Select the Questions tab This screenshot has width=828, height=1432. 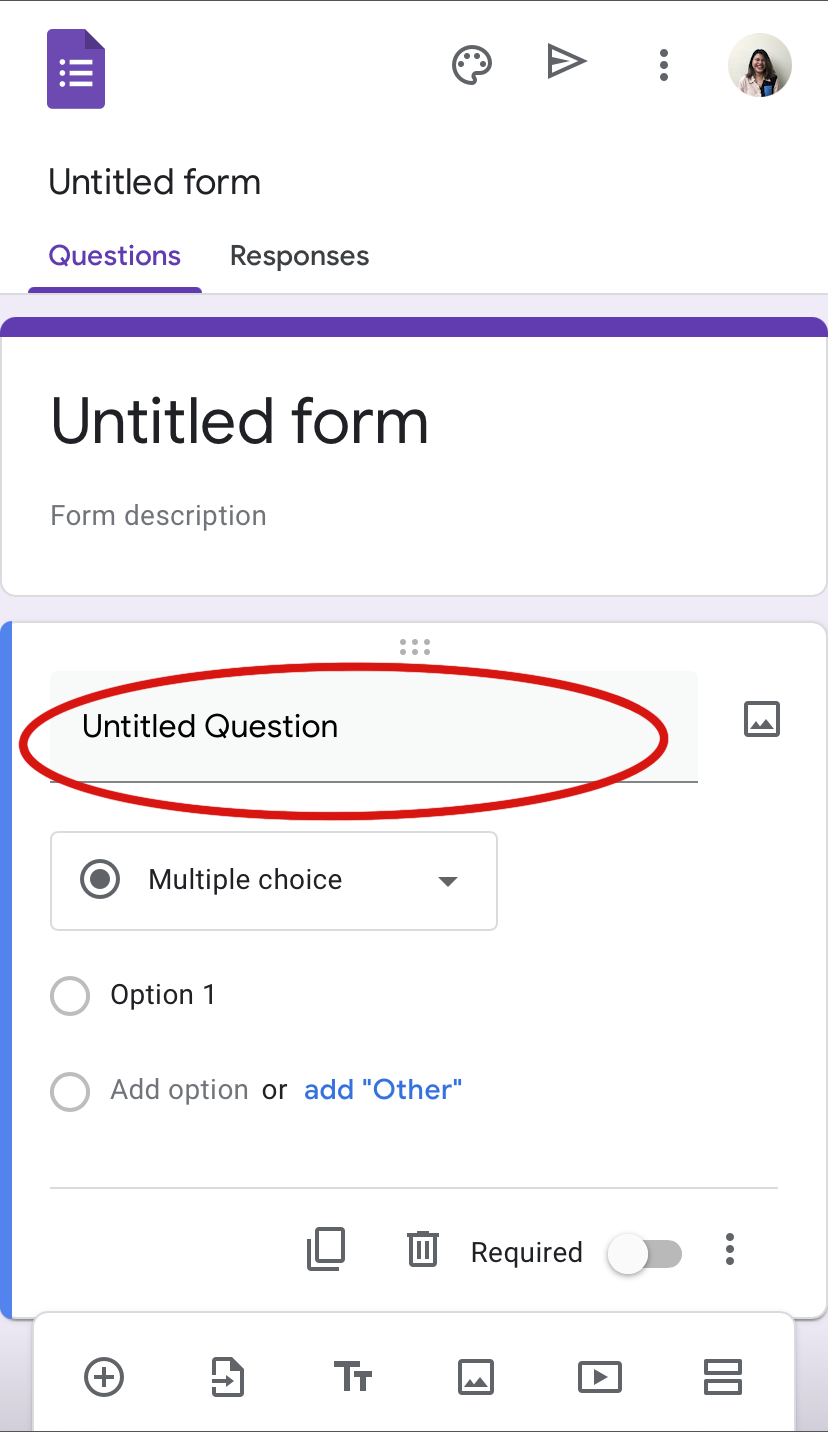115,256
